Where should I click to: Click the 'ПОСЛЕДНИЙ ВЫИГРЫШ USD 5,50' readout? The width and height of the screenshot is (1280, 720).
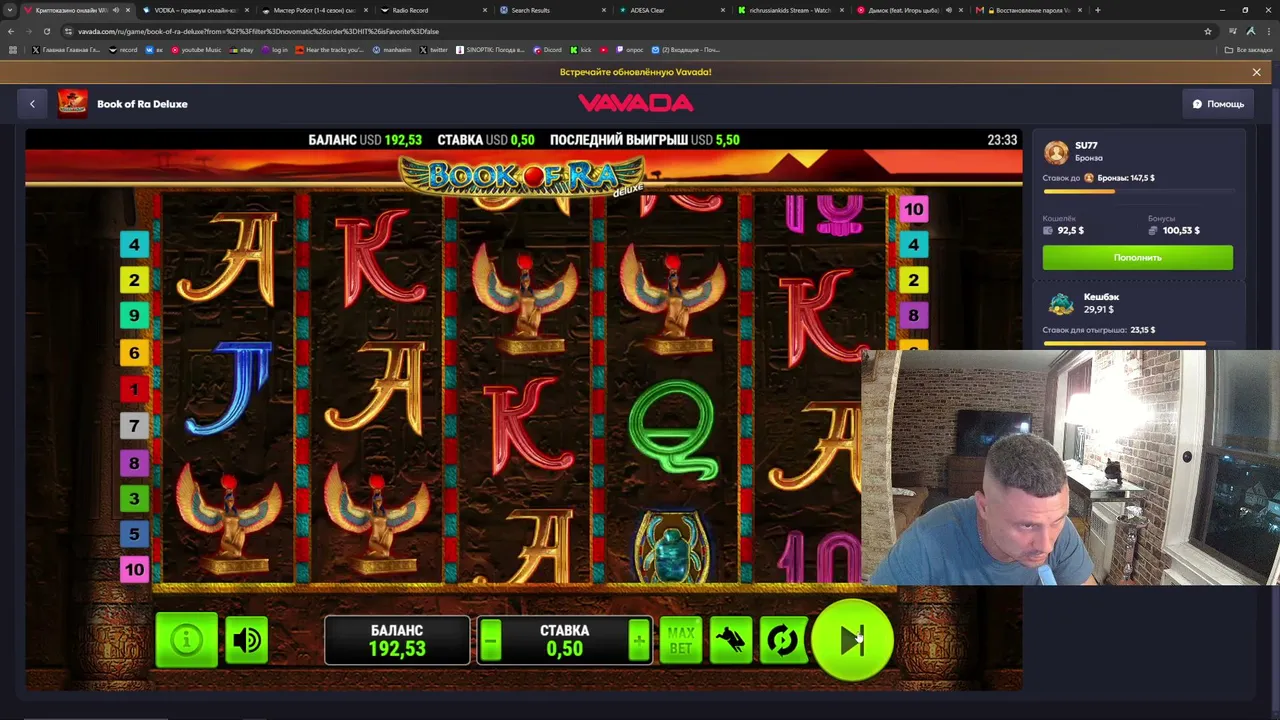645,140
